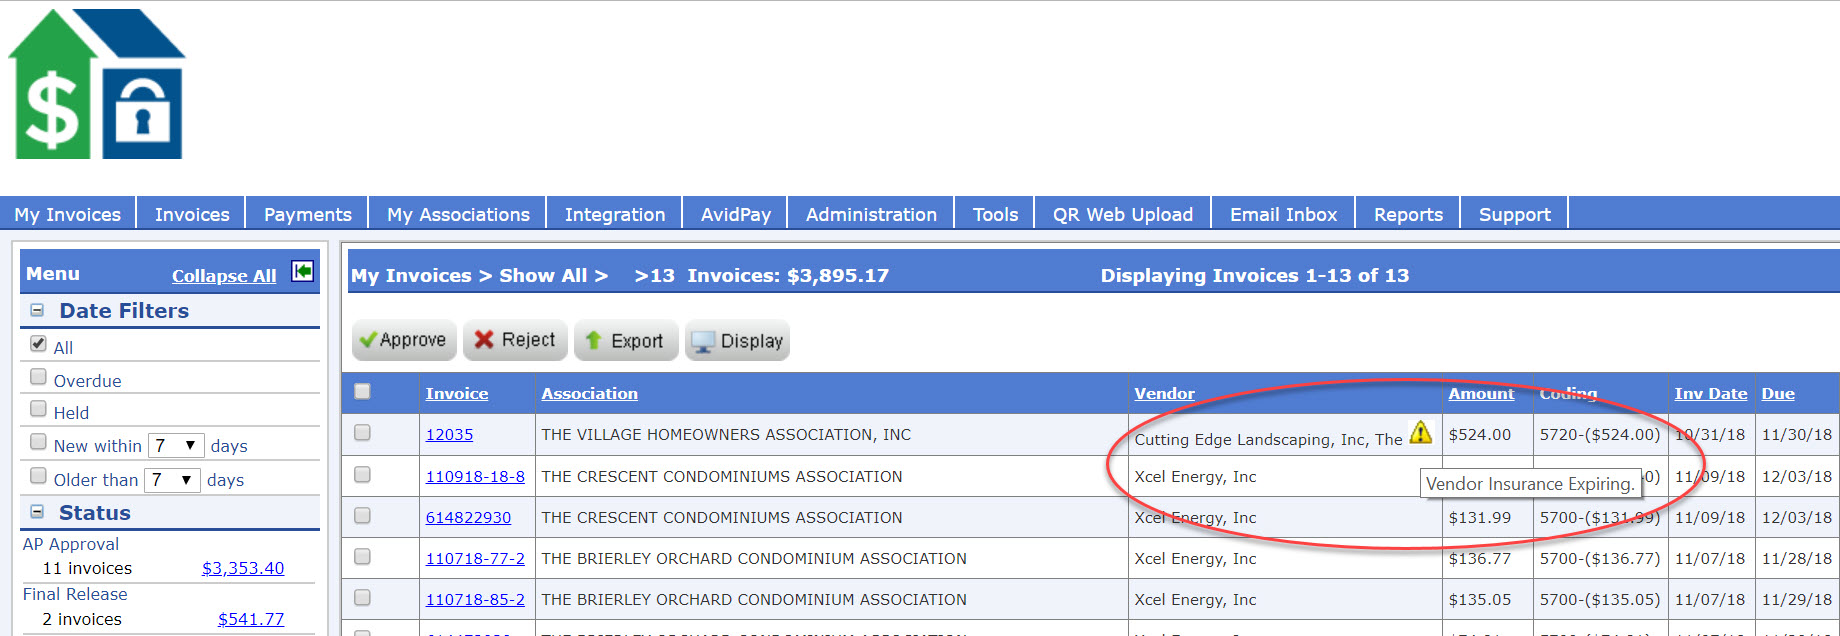Screen dimensions: 1840x636
Task: Click the Display monitor button
Action: point(737,340)
